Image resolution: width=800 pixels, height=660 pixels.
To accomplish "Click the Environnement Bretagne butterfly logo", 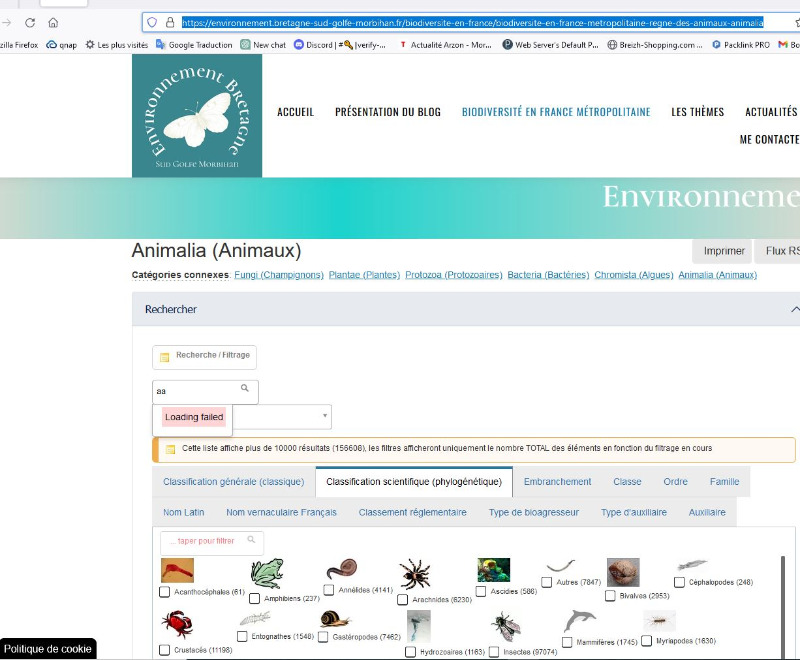I will (197, 116).
